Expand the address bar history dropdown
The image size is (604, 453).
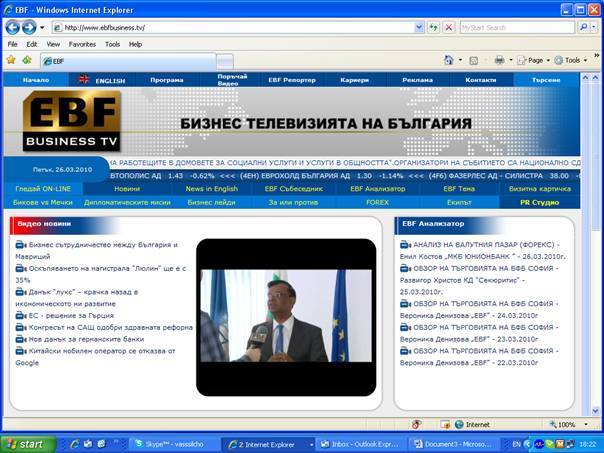click(x=419, y=28)
